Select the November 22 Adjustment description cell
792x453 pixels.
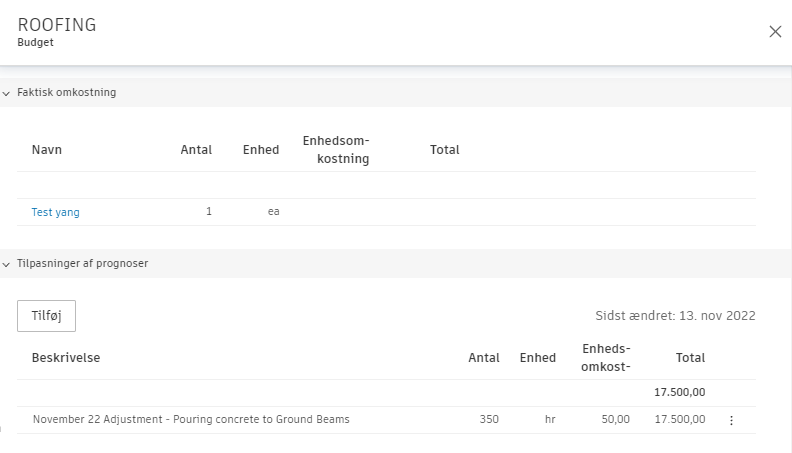[191, 420]
